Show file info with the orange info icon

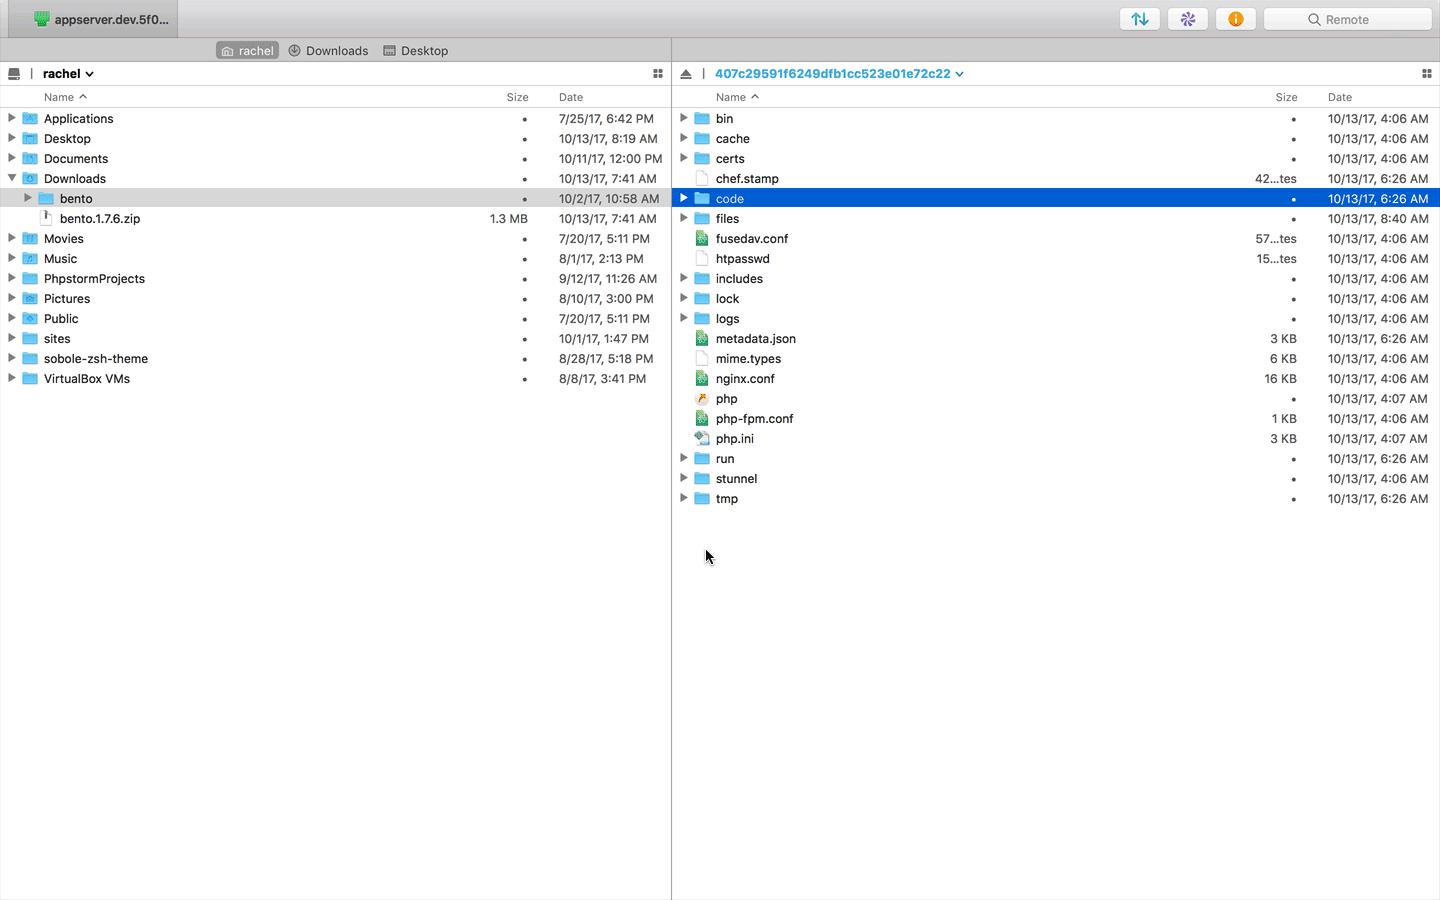pyautogui.click(x=1235, y=18)
